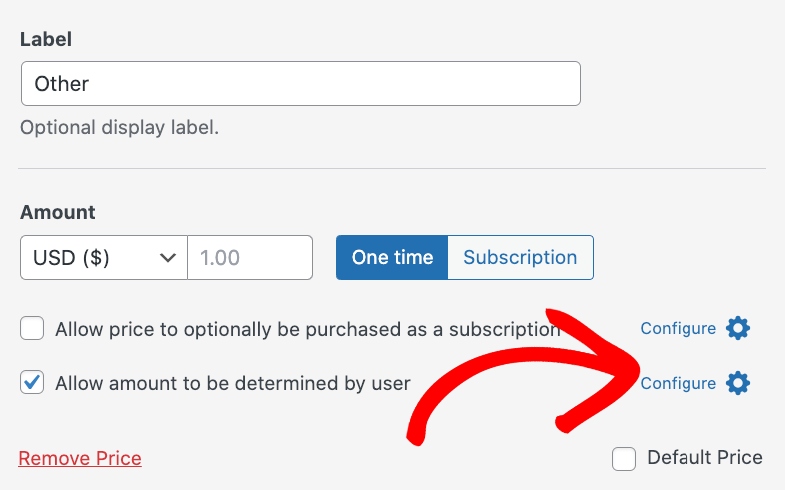
Task: Tick the Default Price checkbox
Action: point(625,458)
